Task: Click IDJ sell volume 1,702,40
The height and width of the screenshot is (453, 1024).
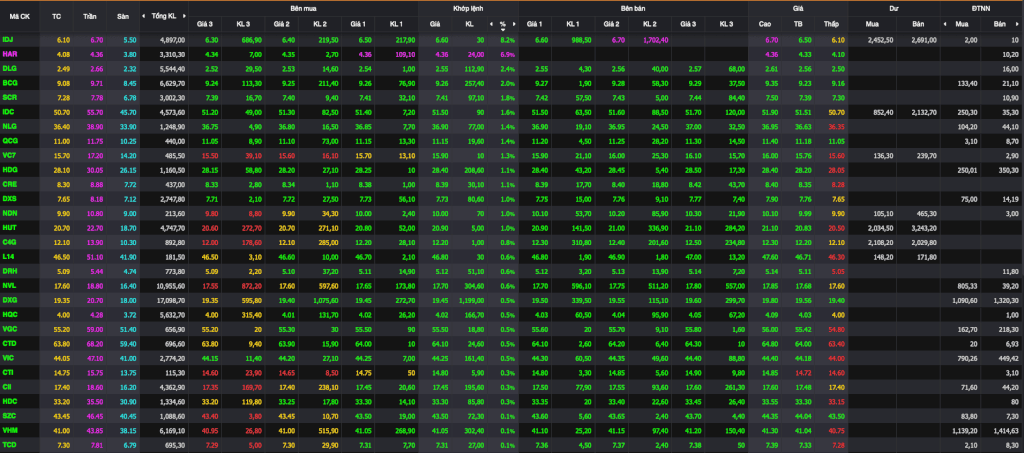Action: tap(655, 40)
